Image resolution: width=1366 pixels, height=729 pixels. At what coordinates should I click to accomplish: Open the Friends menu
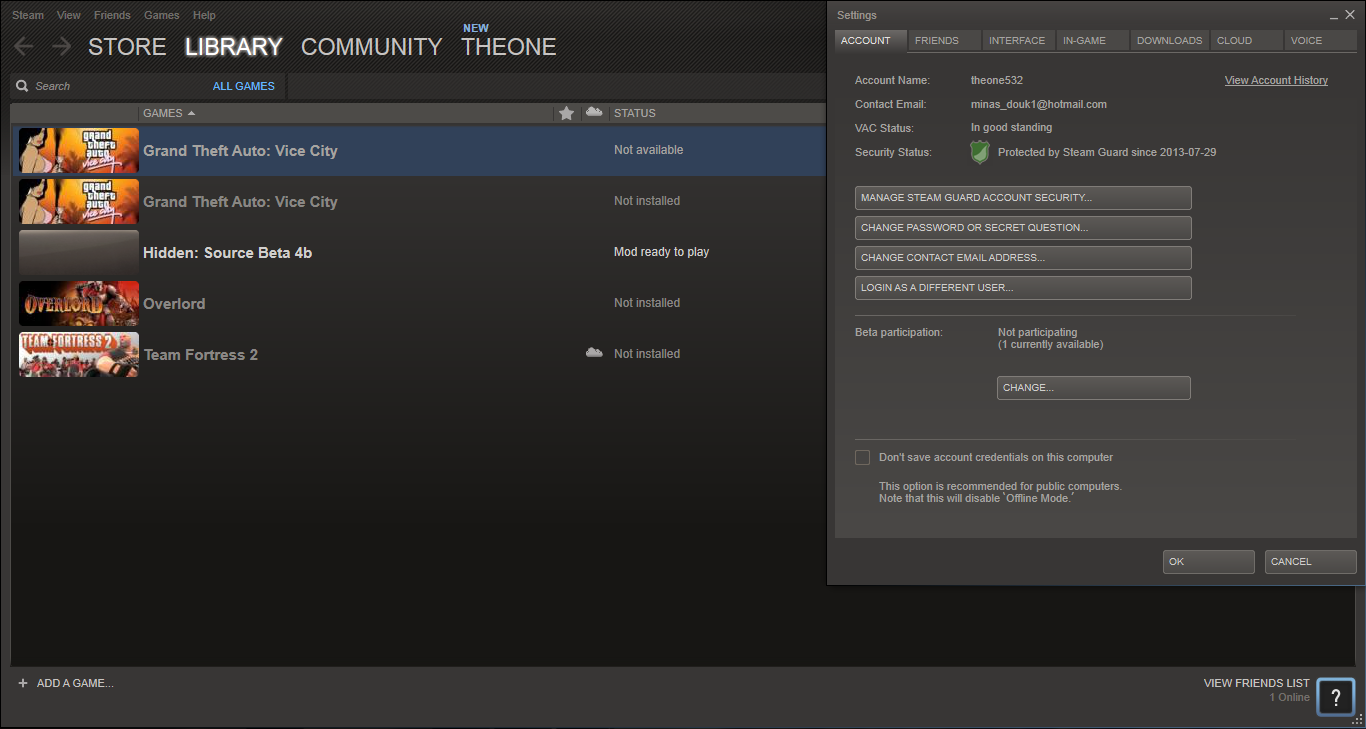112,16
